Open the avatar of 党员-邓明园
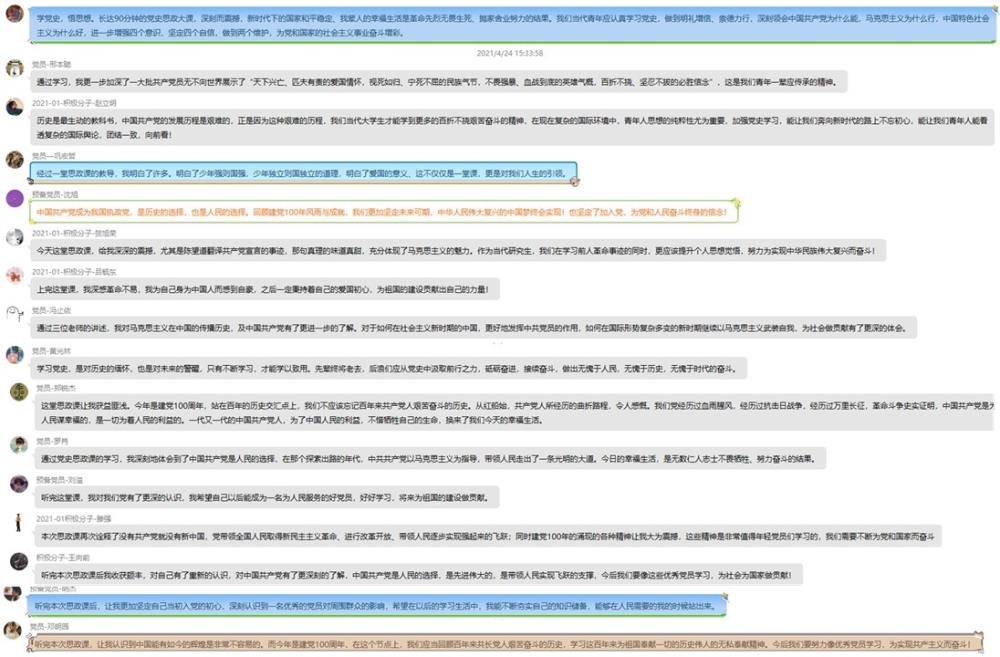The width and height of the screenshot is (1000, 657). click(x=14, y=630)
